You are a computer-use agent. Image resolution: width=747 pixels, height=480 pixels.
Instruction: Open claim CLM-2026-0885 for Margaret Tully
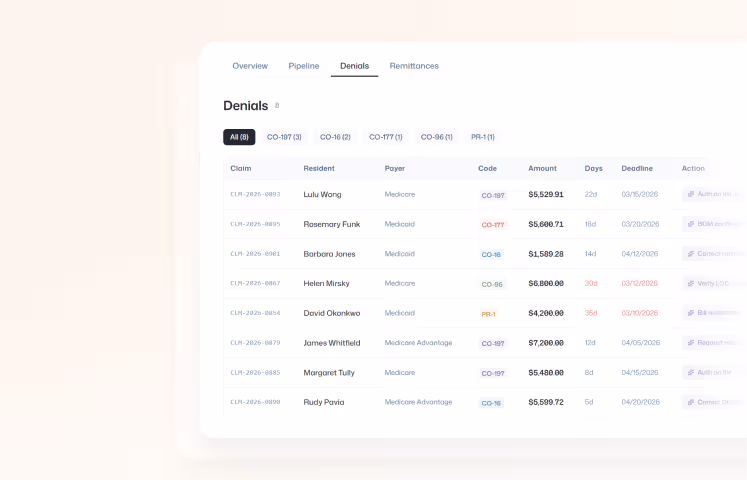[x=255, y=372]
